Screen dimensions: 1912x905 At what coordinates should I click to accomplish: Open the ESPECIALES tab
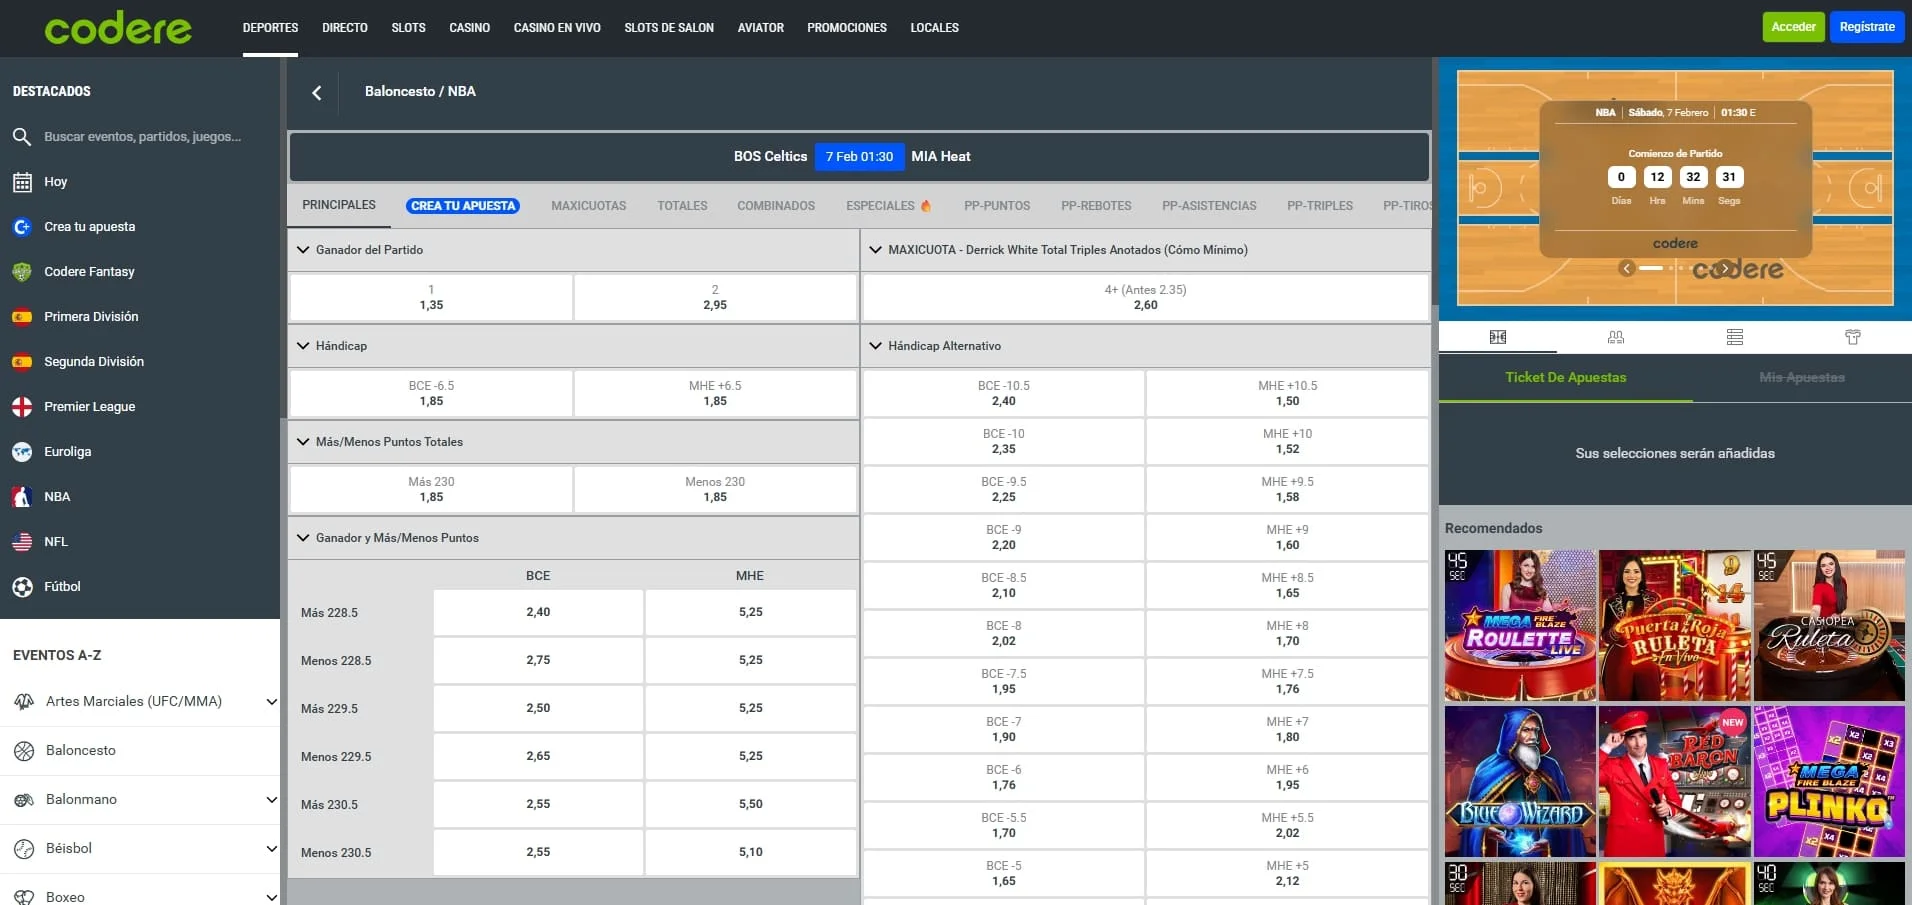888,206
